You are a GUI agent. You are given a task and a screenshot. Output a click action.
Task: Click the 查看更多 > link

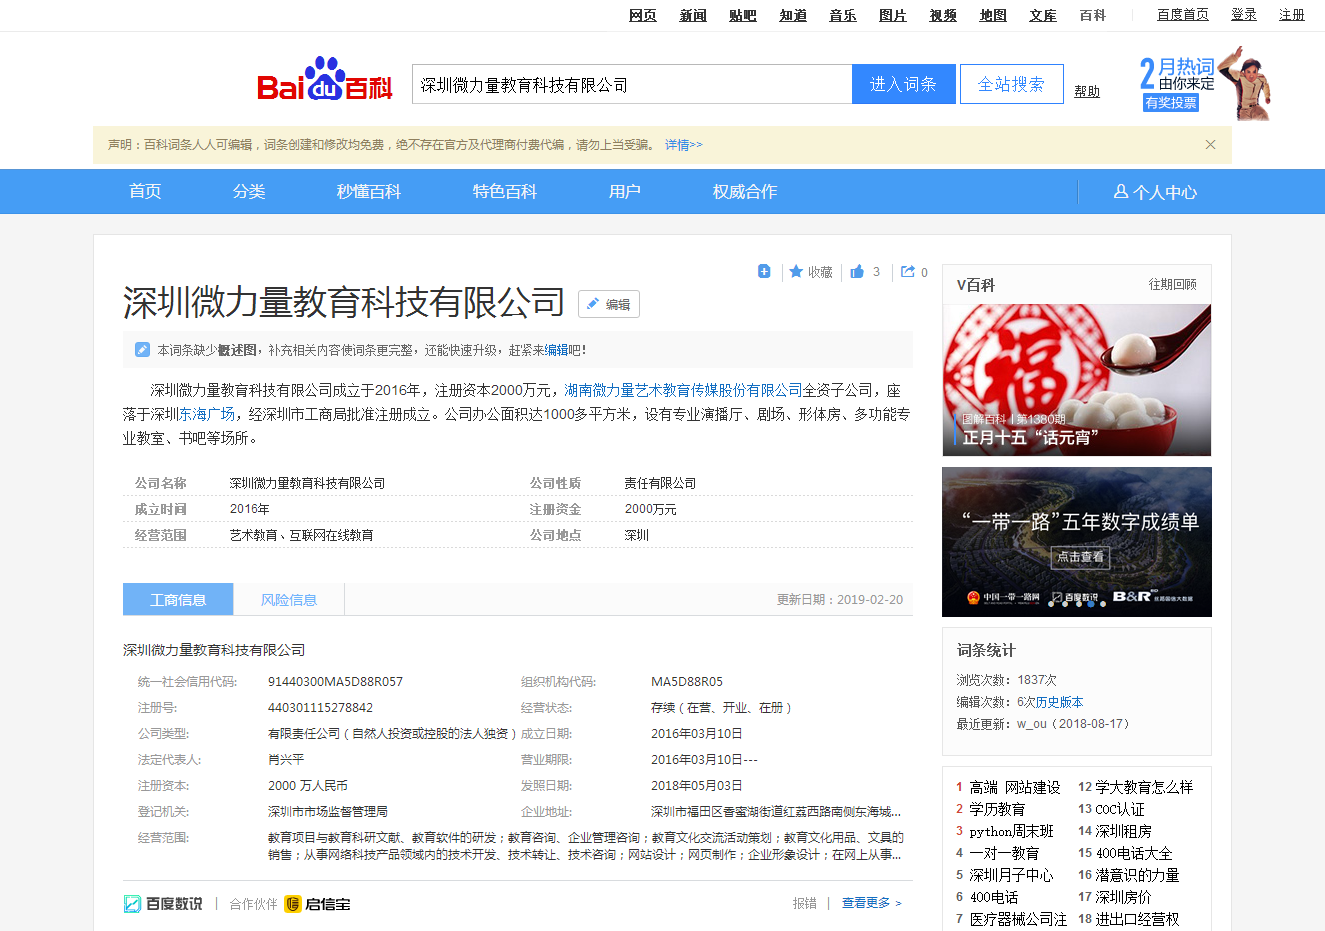(871, 903)
